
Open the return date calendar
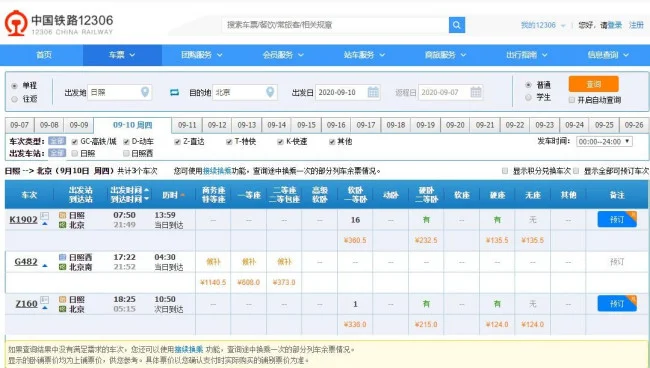pyautogui.click(x=476, y=92)
